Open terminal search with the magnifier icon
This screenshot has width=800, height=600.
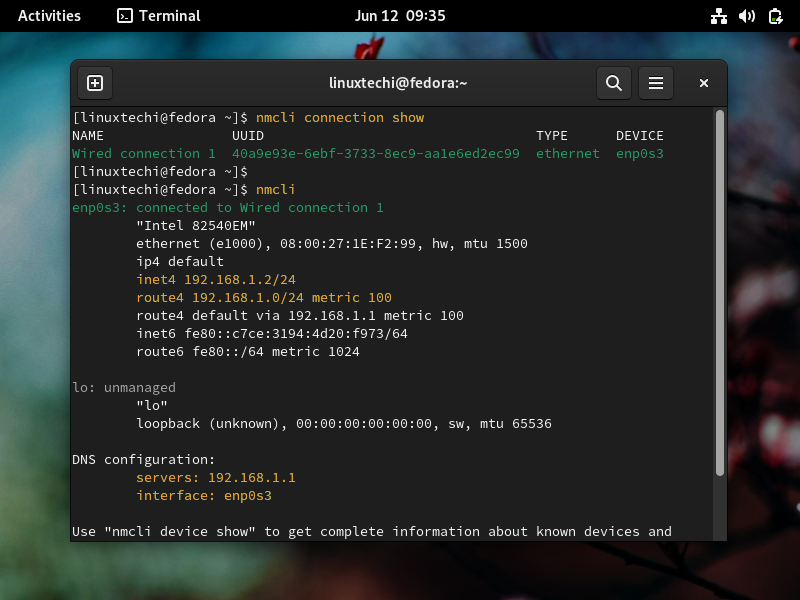coord(614,83)
